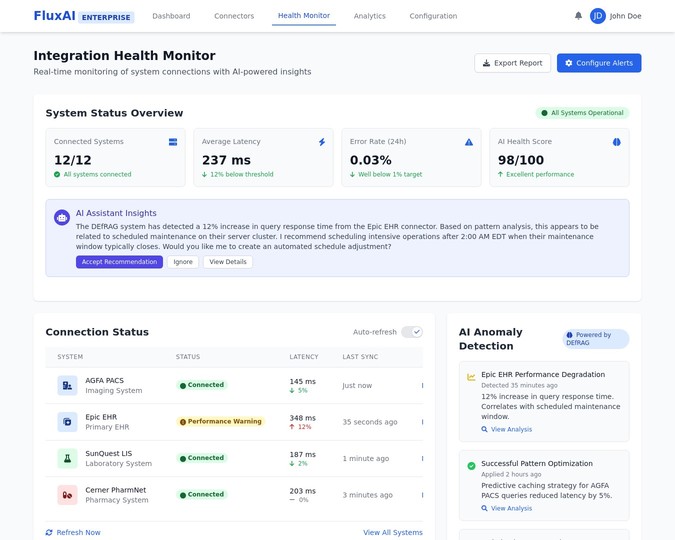
Task: Open the Dashboard tab
Action: [171, 16]
